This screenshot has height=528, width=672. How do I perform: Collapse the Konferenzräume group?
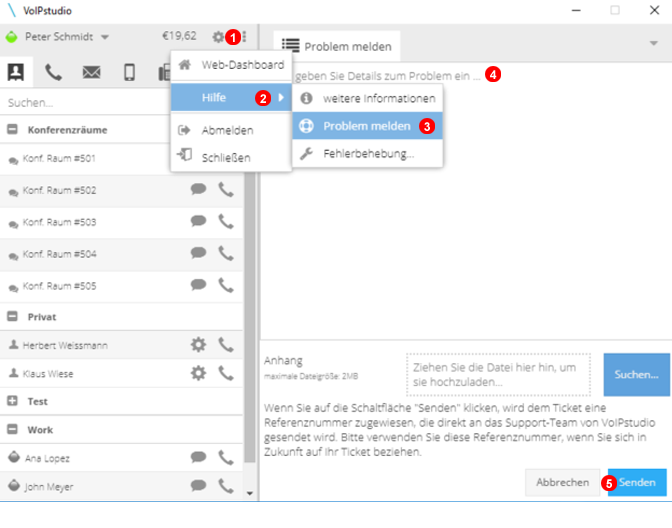[13, 130]
